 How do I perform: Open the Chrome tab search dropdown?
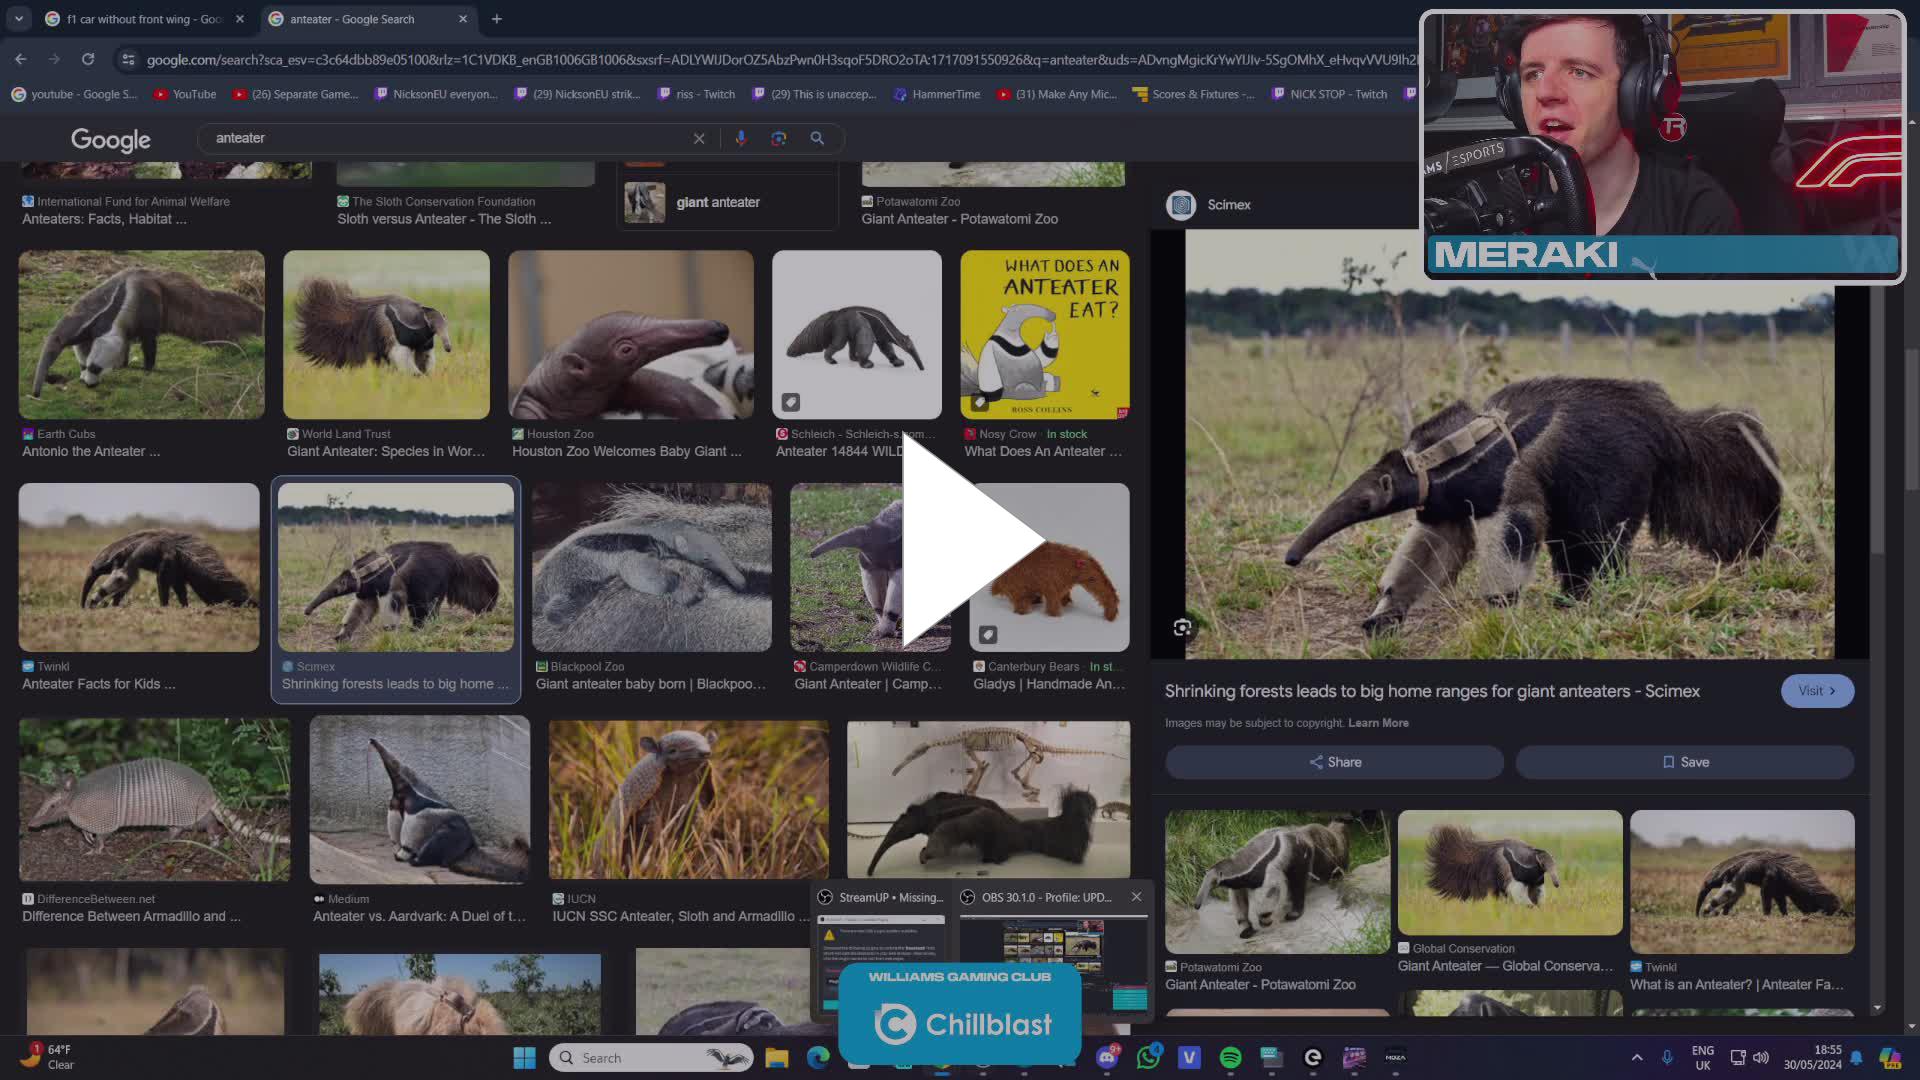(17, 19)
